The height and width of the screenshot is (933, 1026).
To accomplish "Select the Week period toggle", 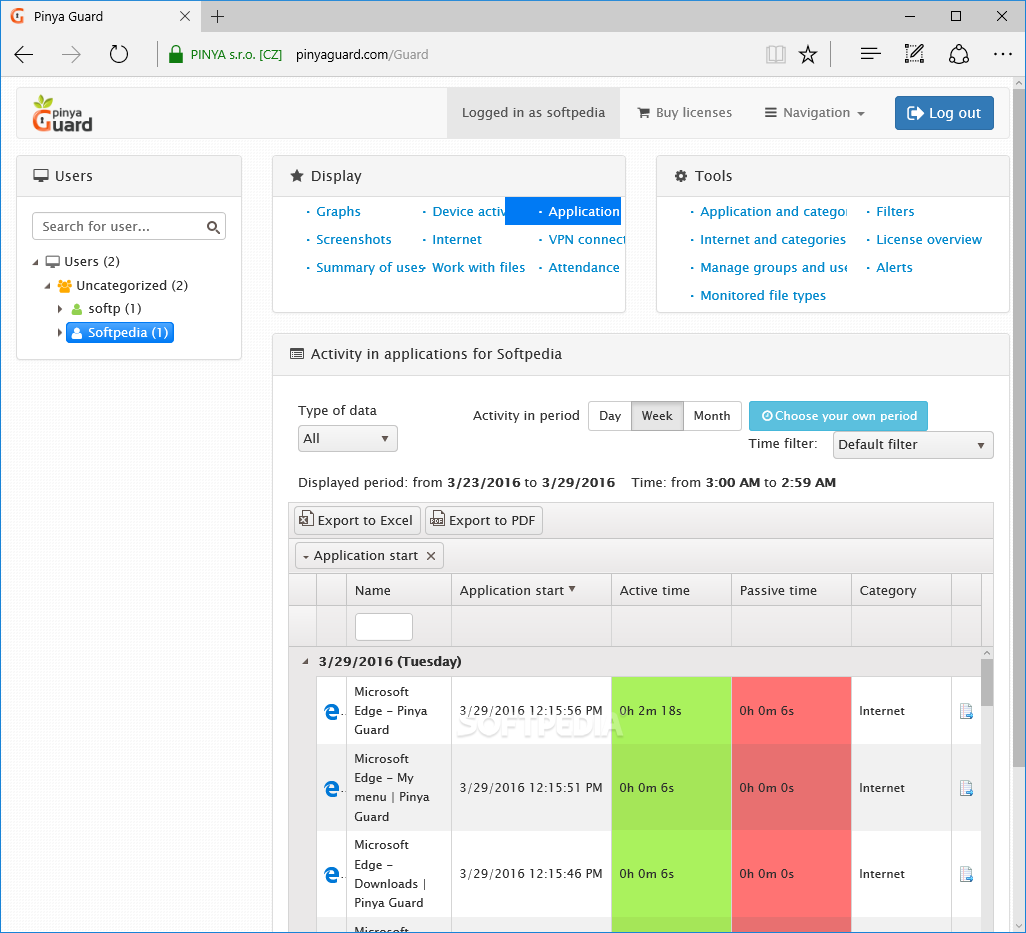I will 657,416.
